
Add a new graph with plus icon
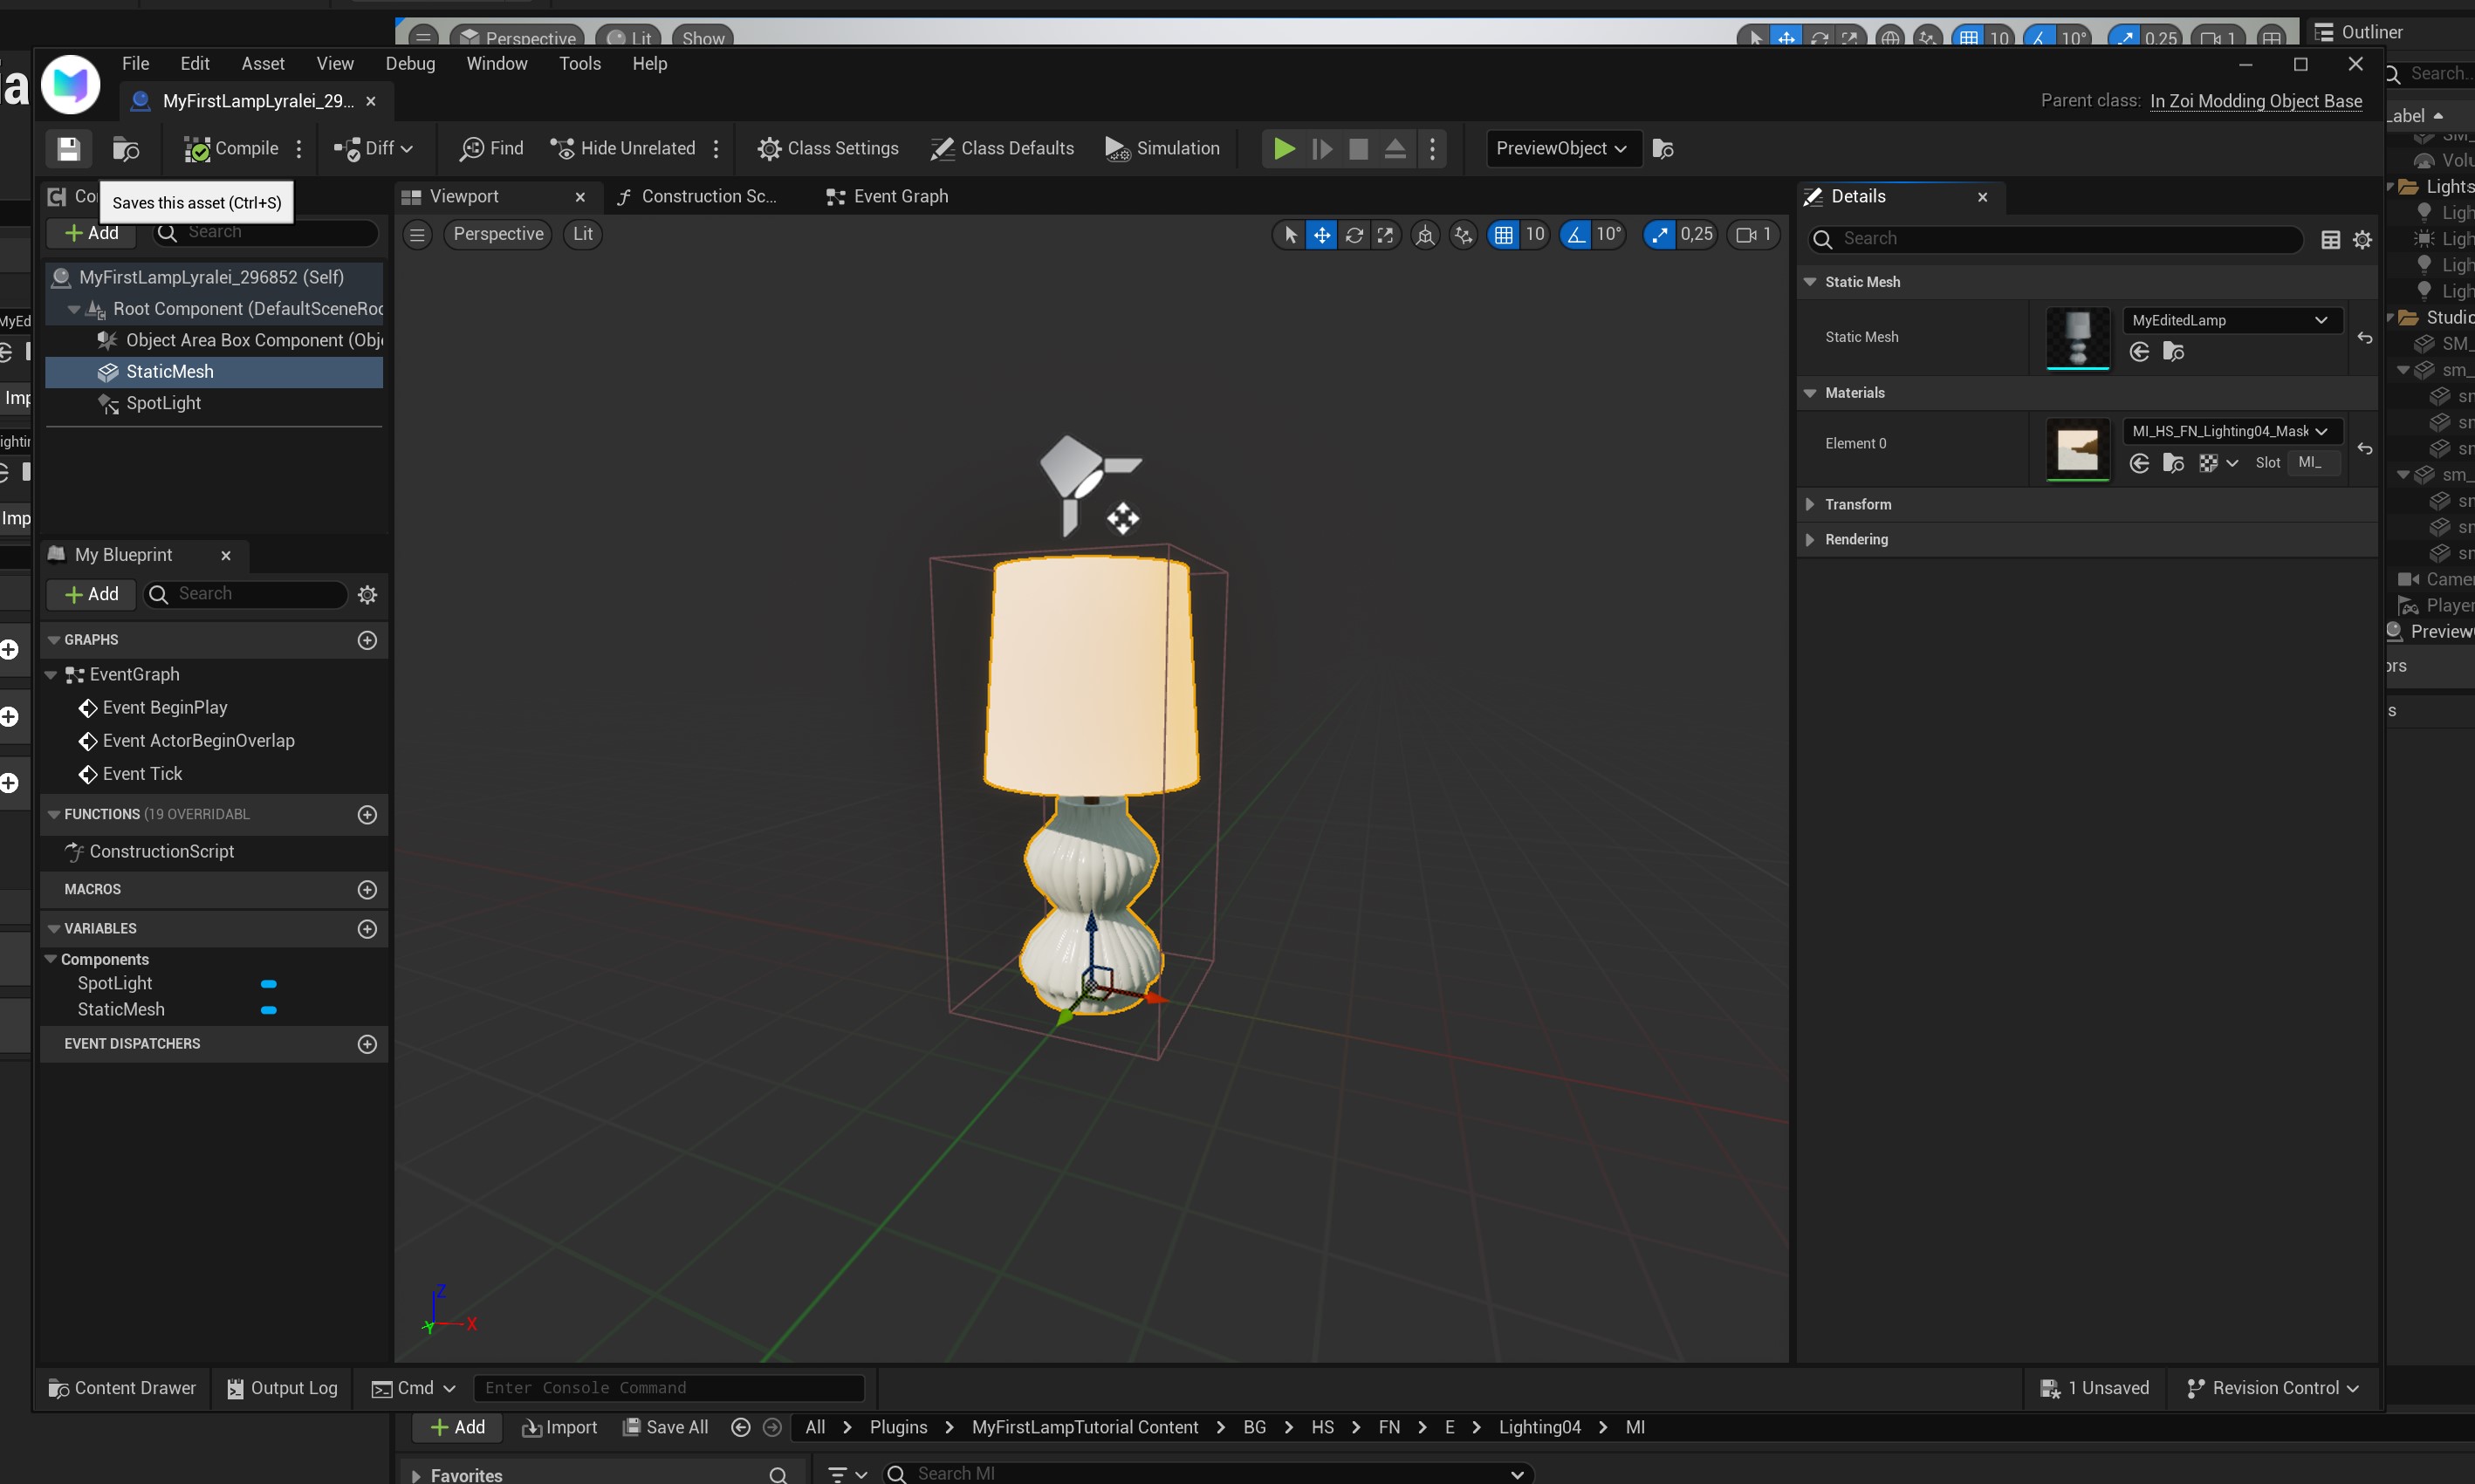(x=367, y=640)
